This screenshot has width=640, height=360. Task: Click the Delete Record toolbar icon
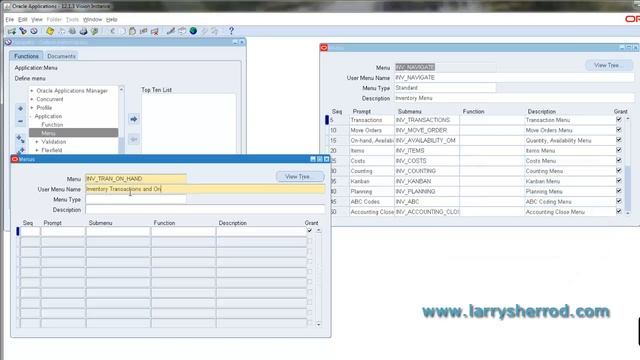pos(154,31)
